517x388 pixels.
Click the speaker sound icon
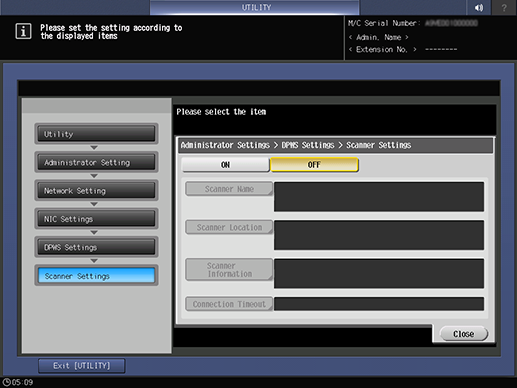(479, 7)
